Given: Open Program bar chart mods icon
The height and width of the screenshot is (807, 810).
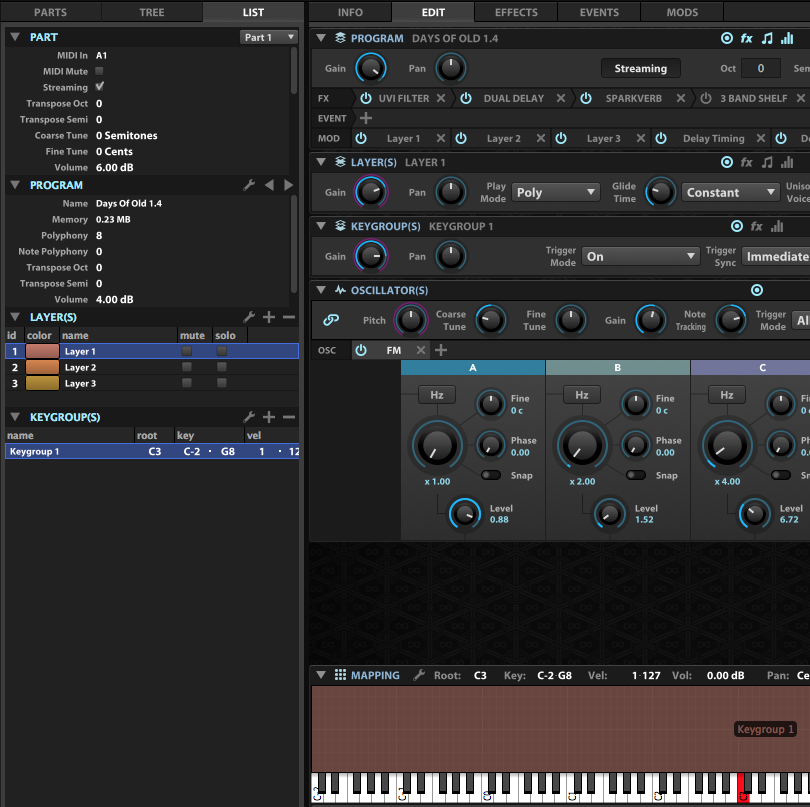Looking at the screenshot, I should point(787,38).
